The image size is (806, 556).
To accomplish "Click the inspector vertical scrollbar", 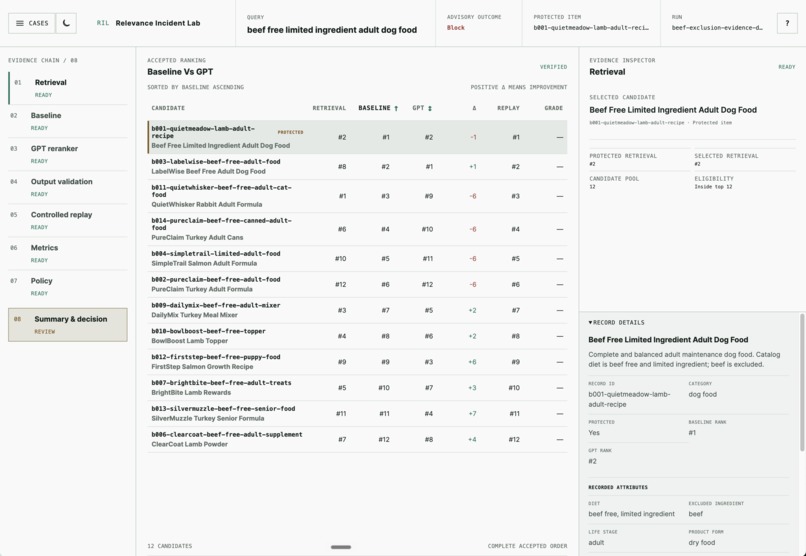I will pos(801,383).
